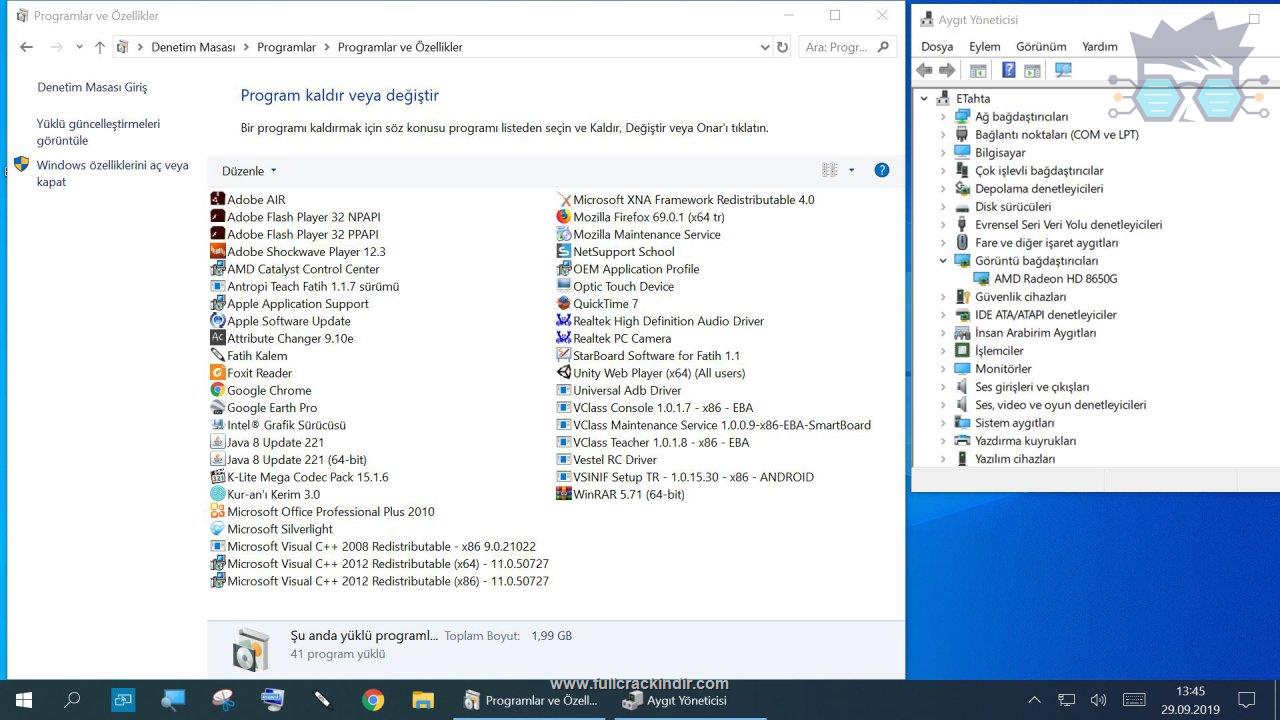Open help with the blue question mark icon
Image resolution: width=1280 pixels, height=720 pixels.
tap(882, 170)
